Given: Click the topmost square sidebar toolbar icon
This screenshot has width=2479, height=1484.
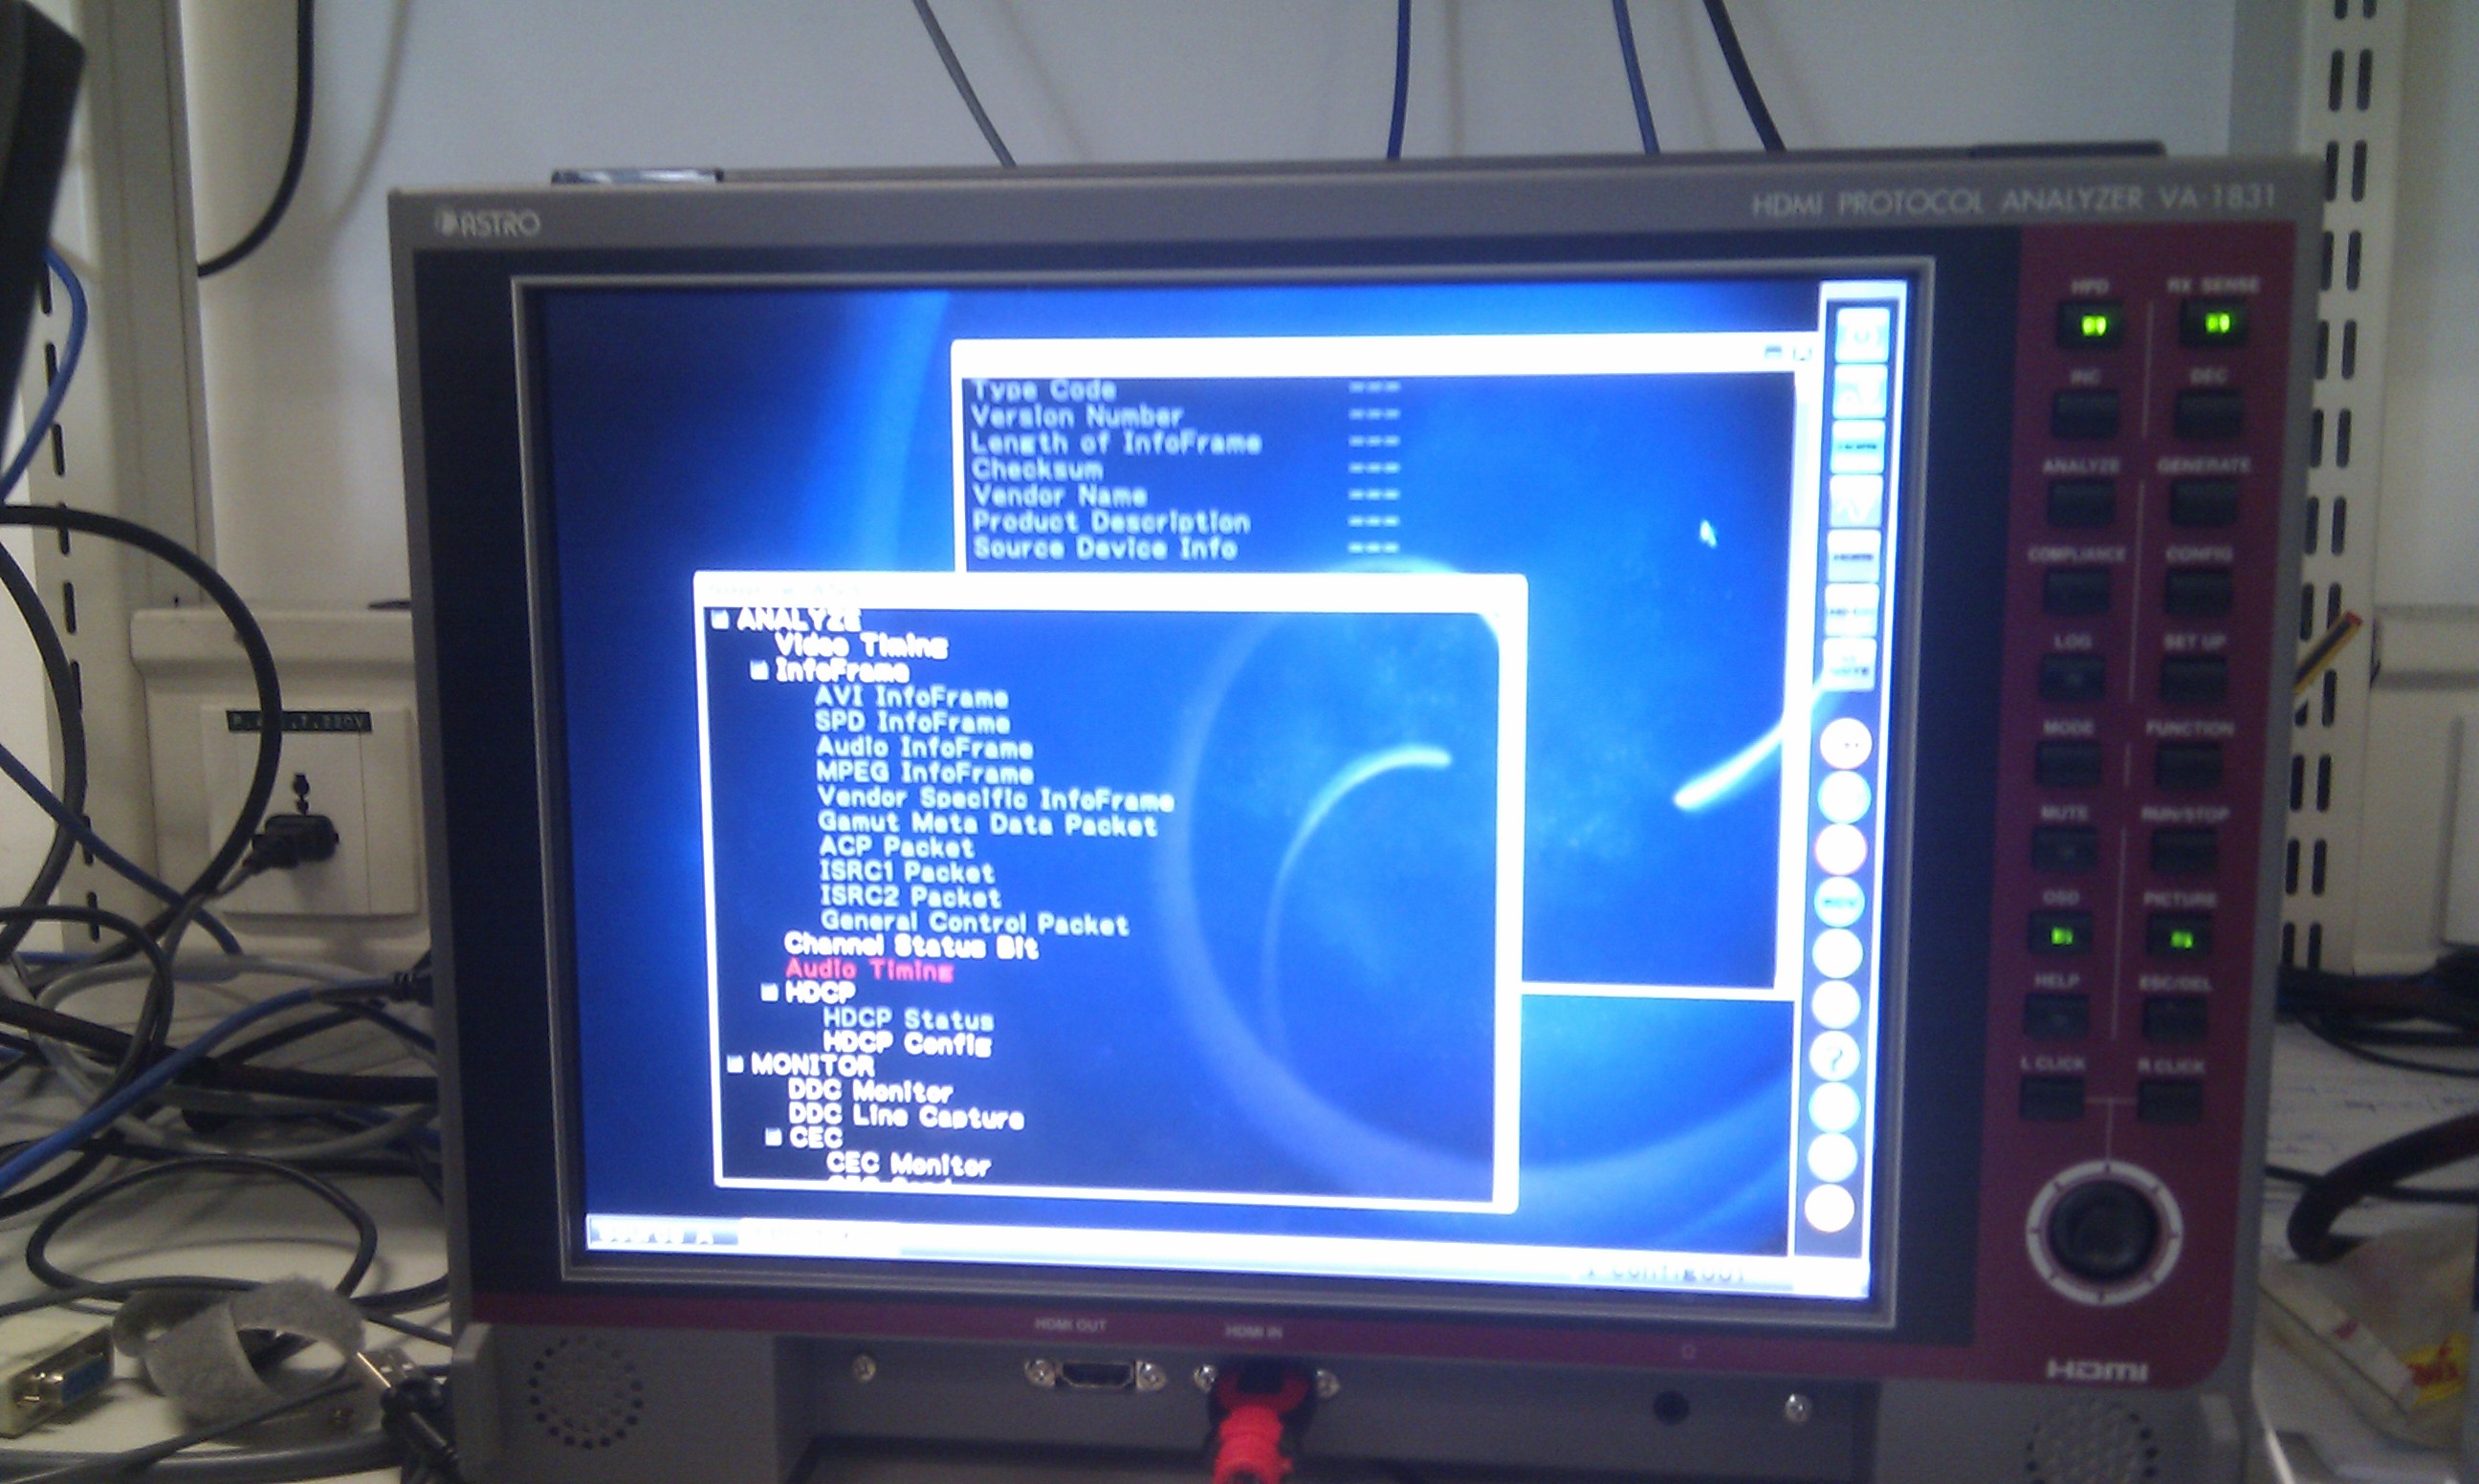Looking at the screenshot, I should coord(1861,336).
